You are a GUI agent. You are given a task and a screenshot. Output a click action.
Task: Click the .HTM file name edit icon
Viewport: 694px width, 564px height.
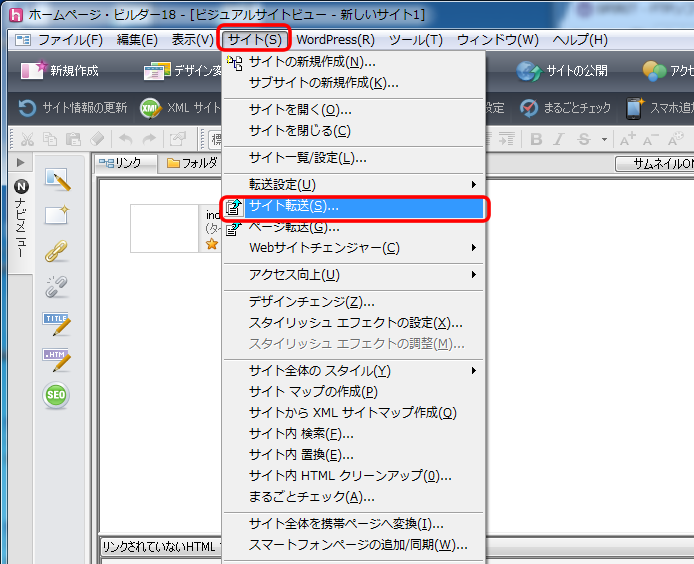[57, 360]
